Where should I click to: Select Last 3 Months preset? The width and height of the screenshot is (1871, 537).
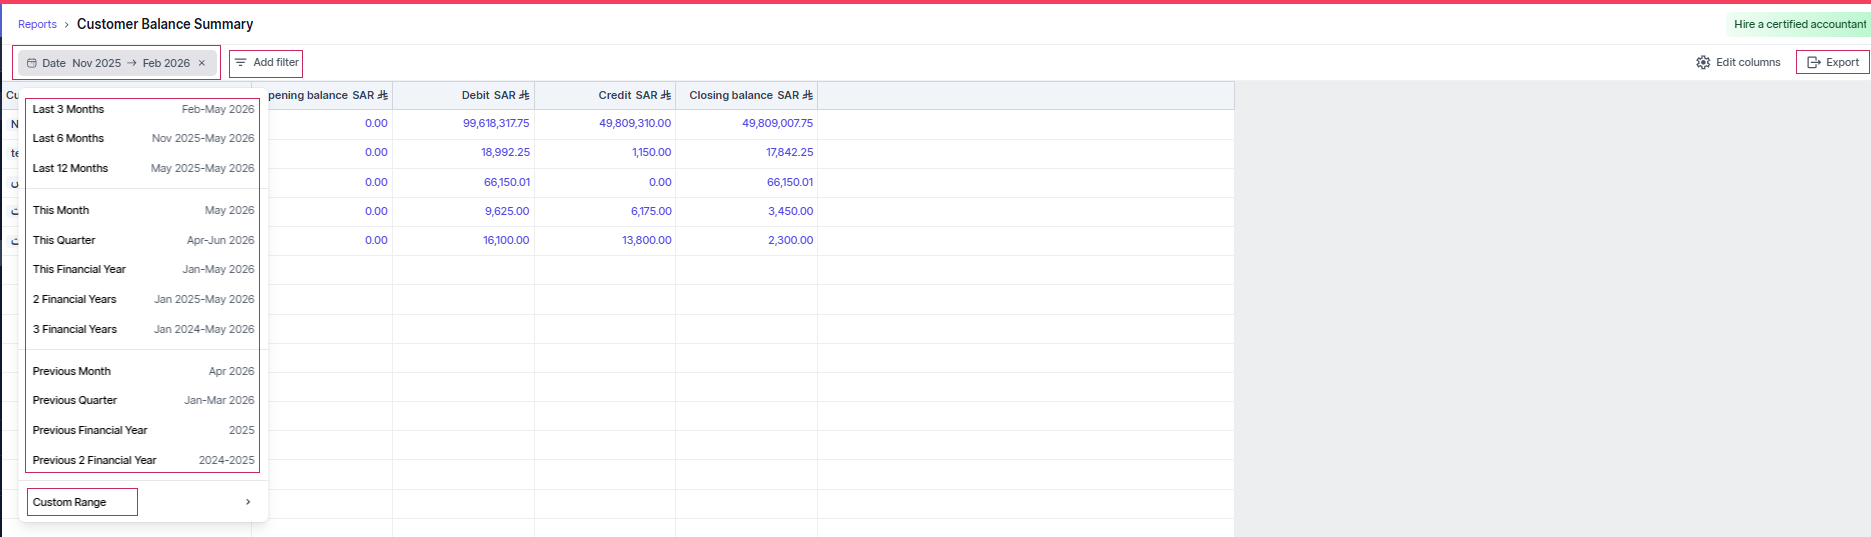pyautogui.click(x=143, y=109)
